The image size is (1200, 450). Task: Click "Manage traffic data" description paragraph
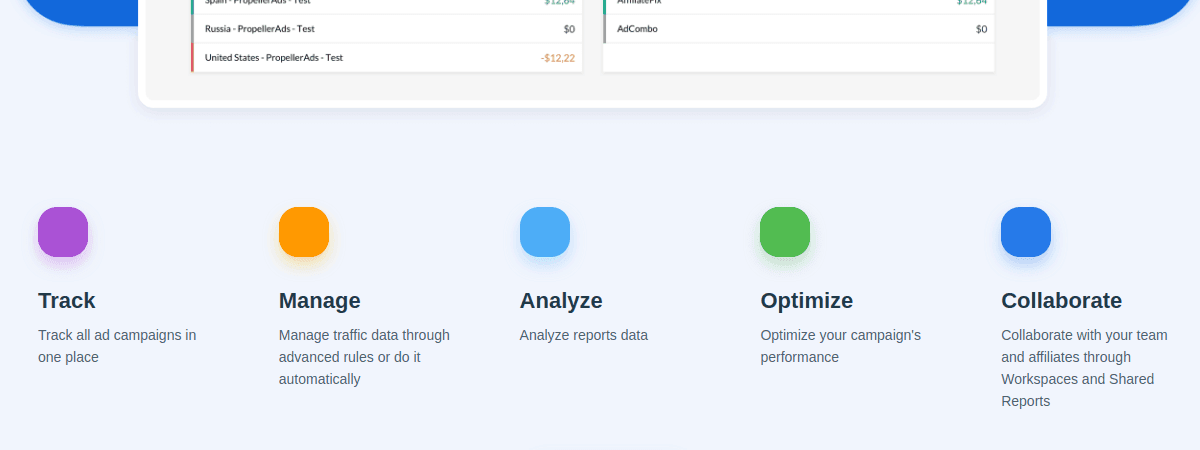(364, 357)
